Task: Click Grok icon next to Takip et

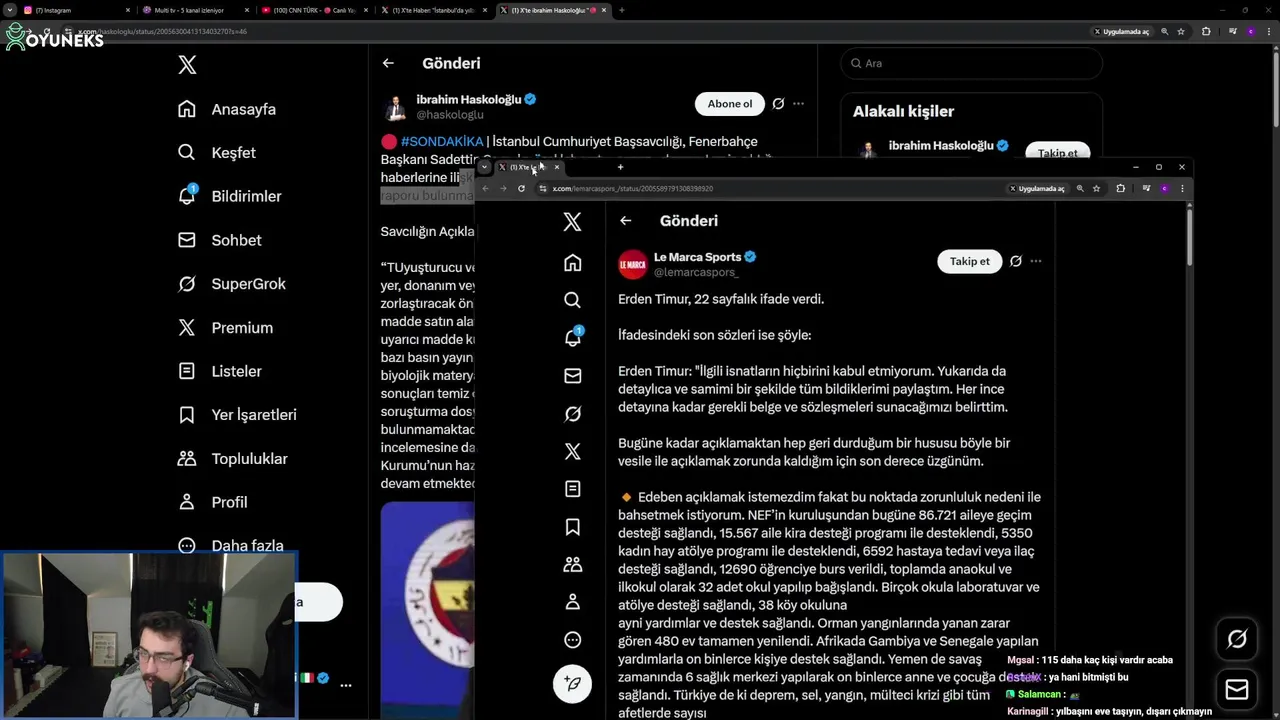Action: (x=1015, y=261)
